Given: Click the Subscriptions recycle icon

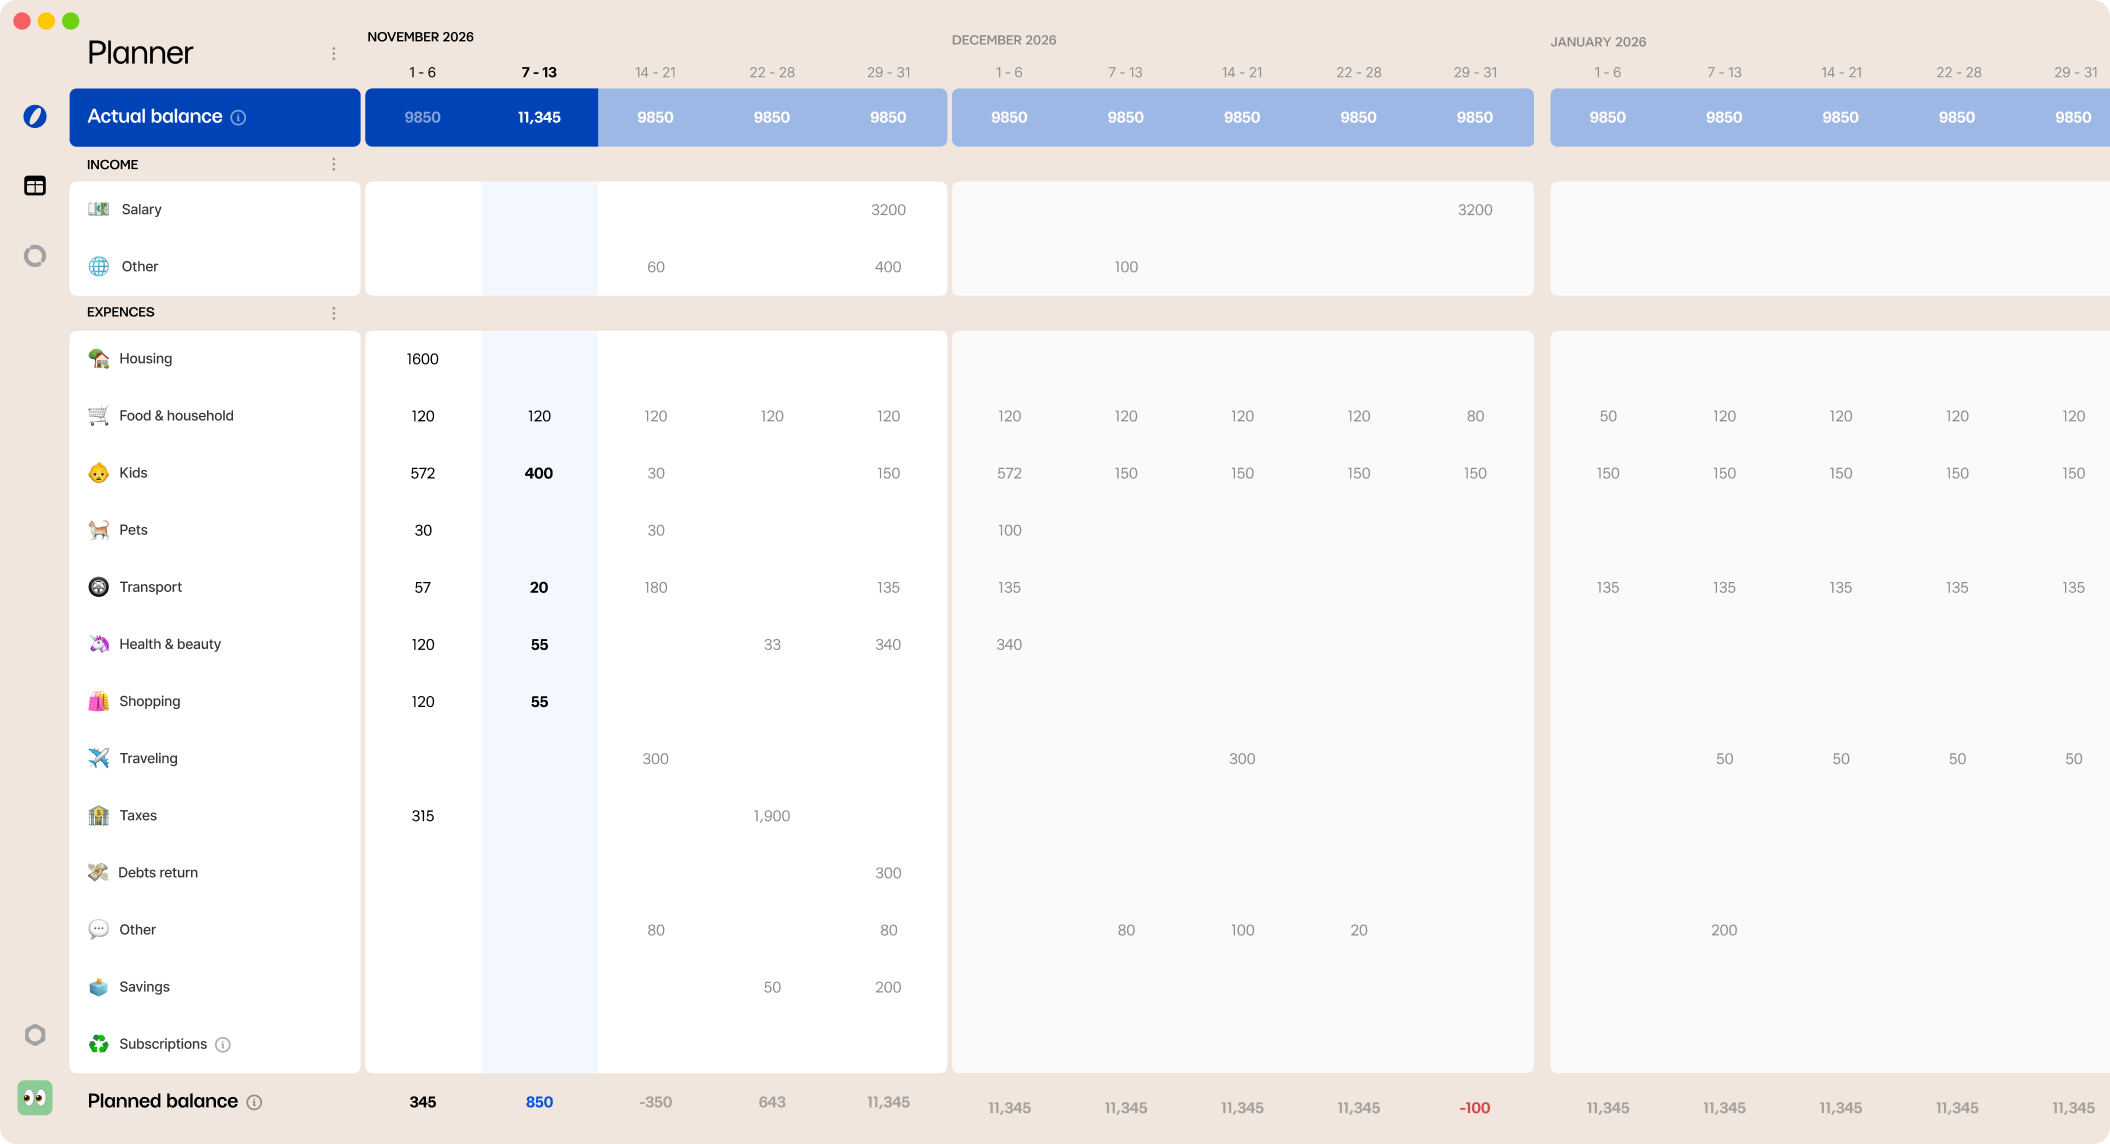Looking at the screenshot, I should click(99, 1044).
